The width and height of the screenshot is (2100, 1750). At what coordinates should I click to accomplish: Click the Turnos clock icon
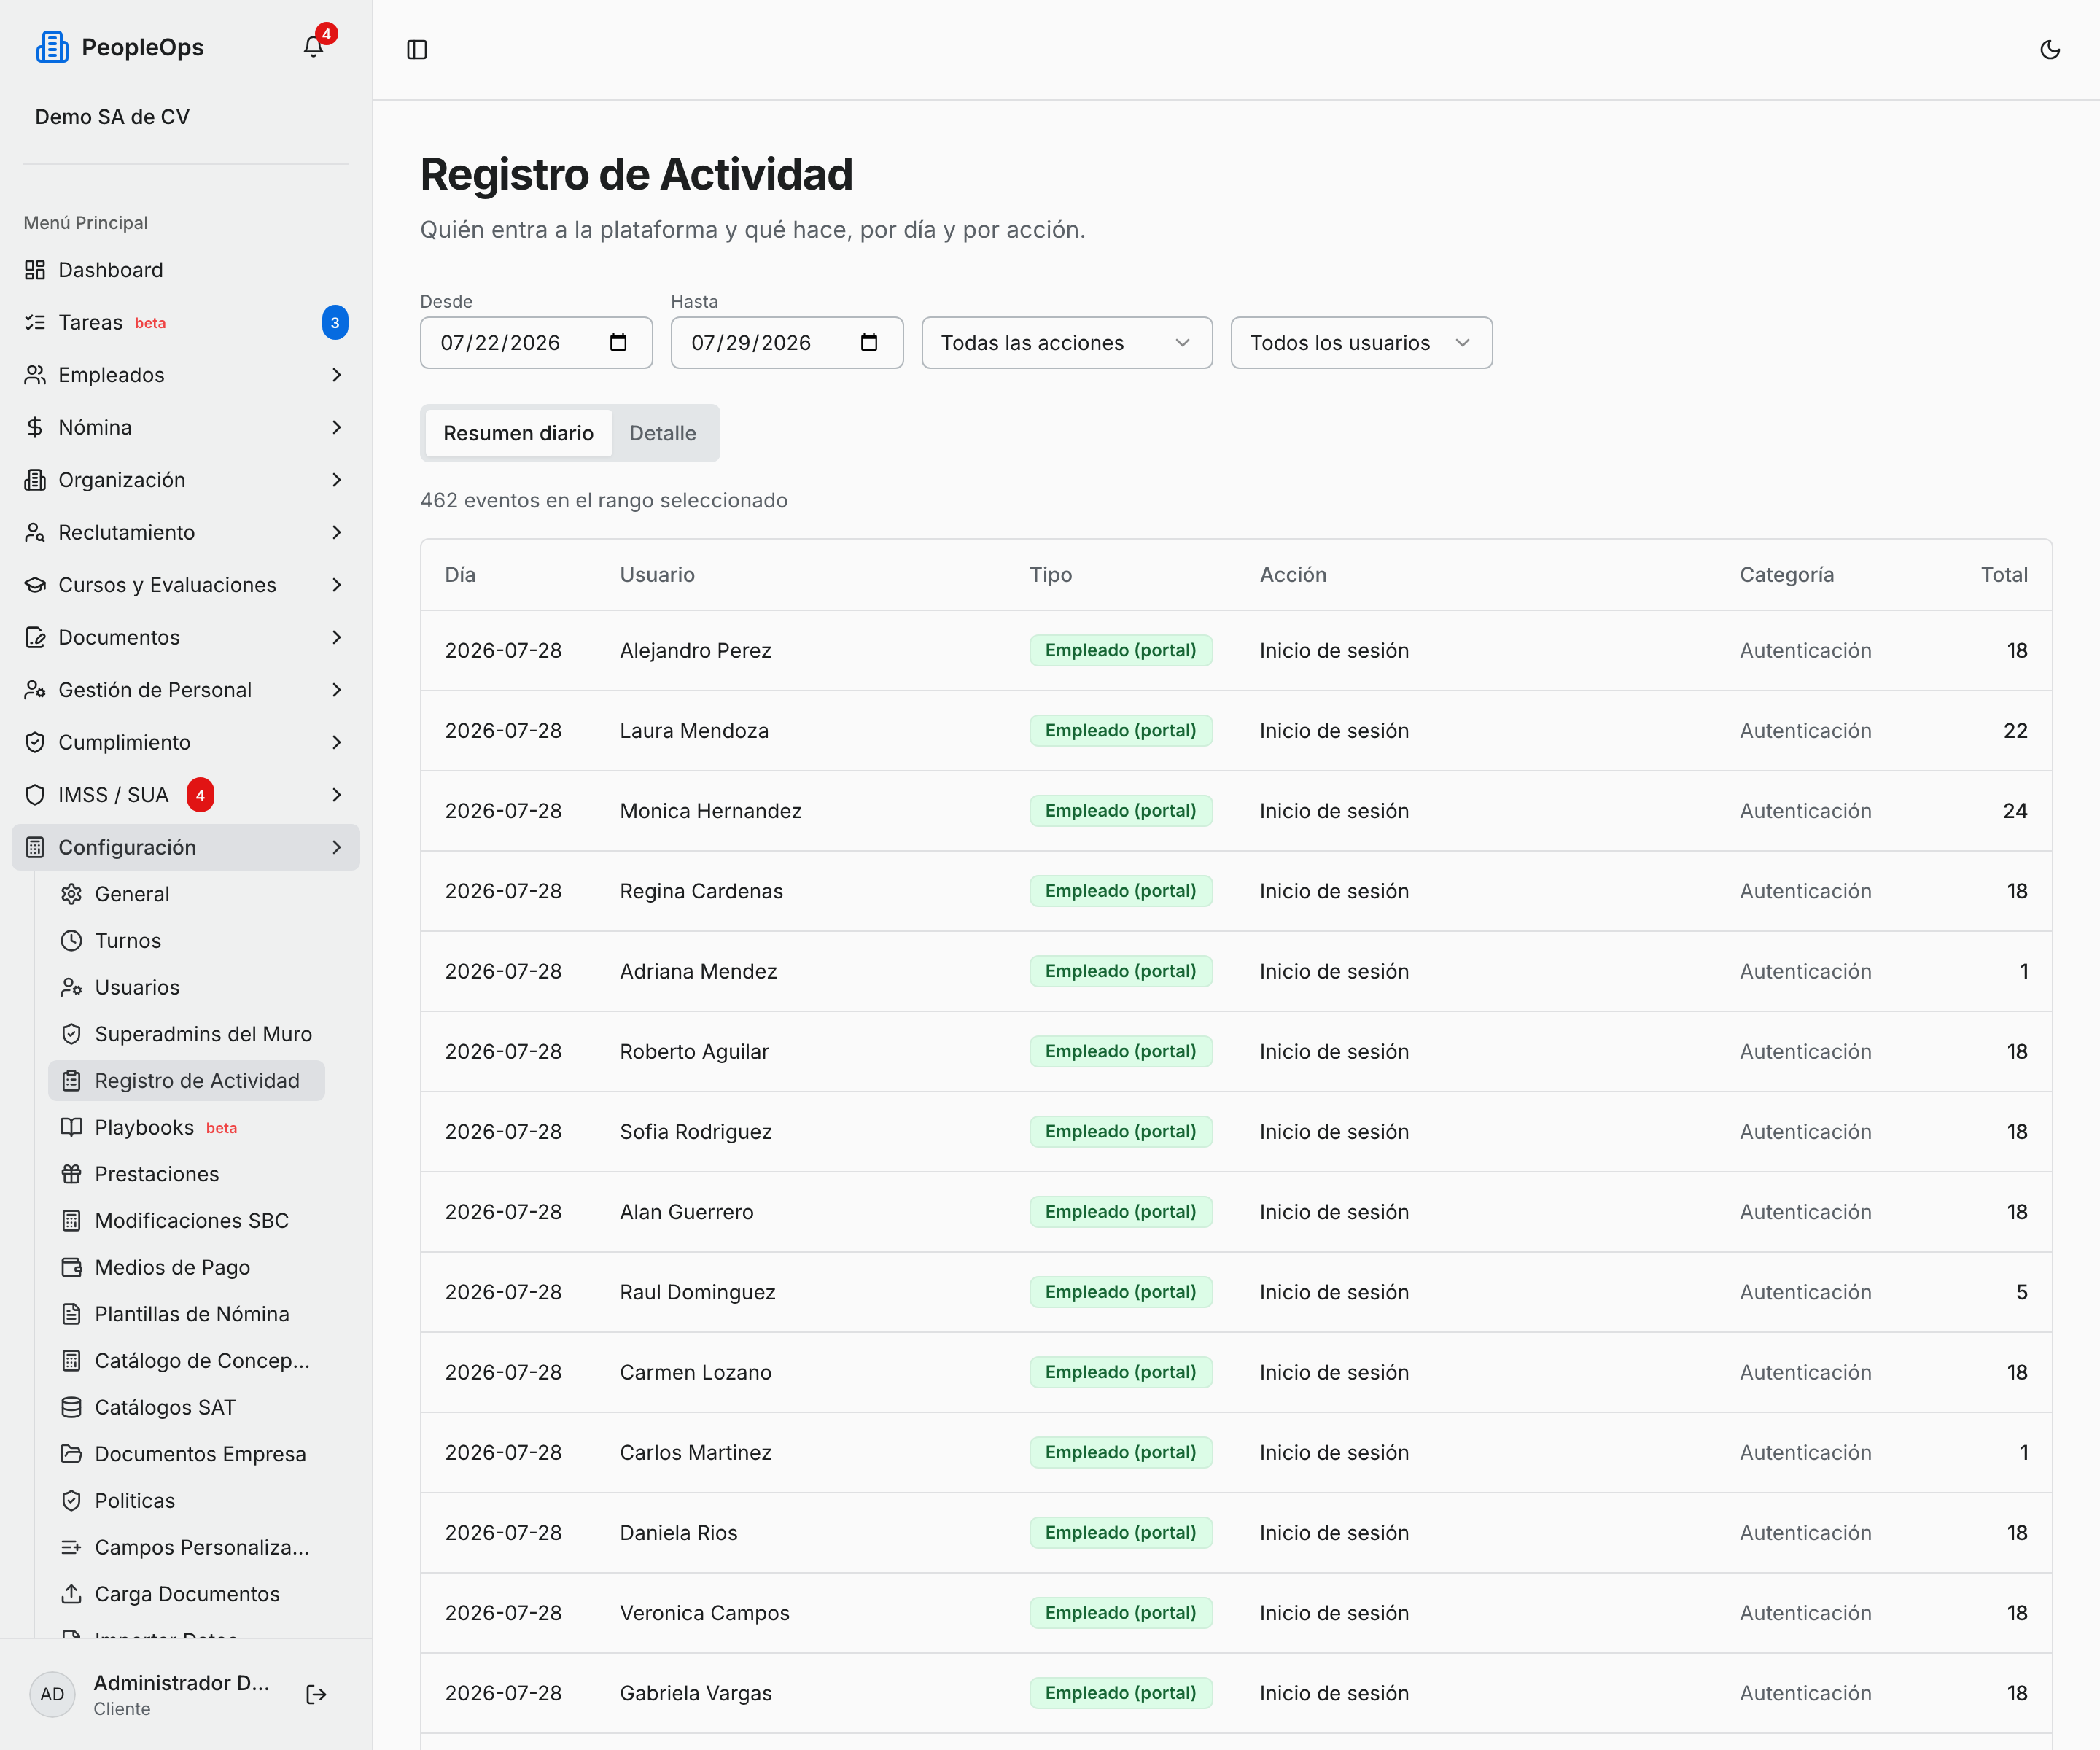(71, 941)
